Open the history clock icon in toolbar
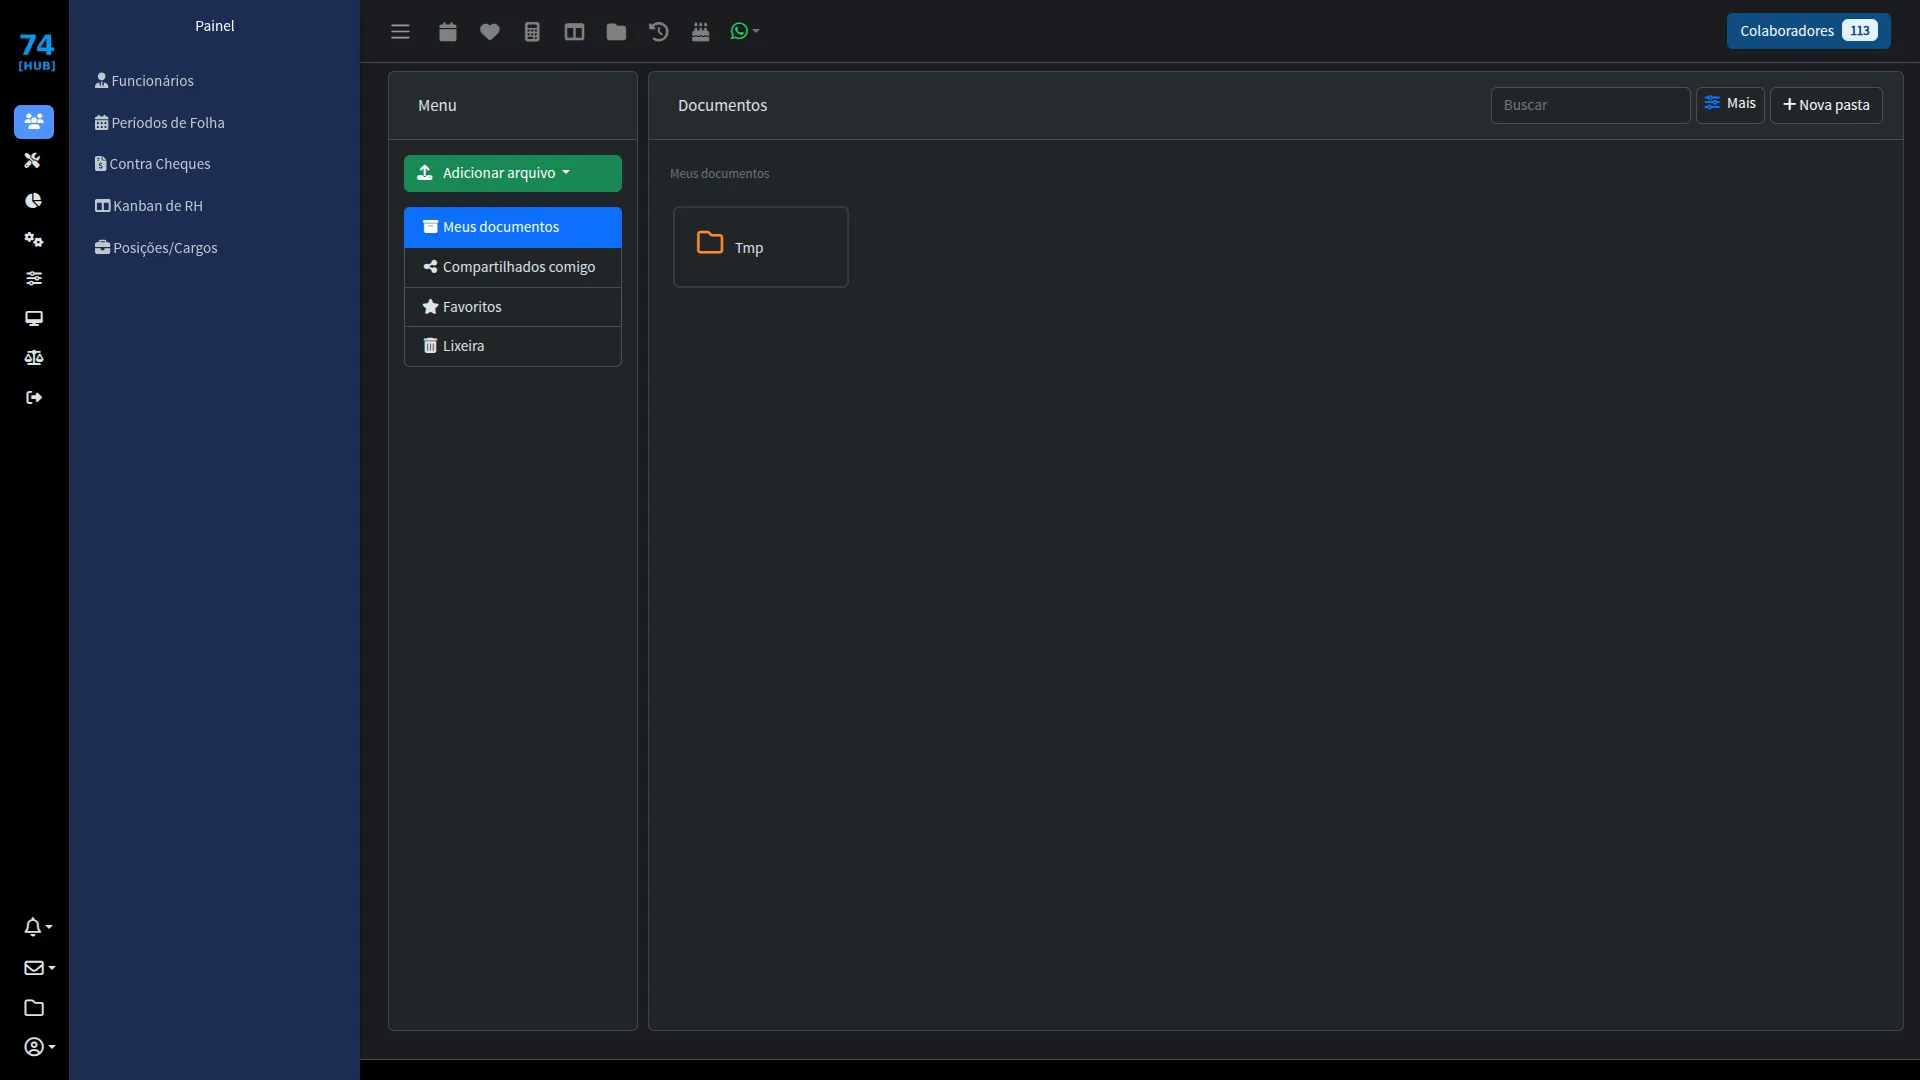 658,32
